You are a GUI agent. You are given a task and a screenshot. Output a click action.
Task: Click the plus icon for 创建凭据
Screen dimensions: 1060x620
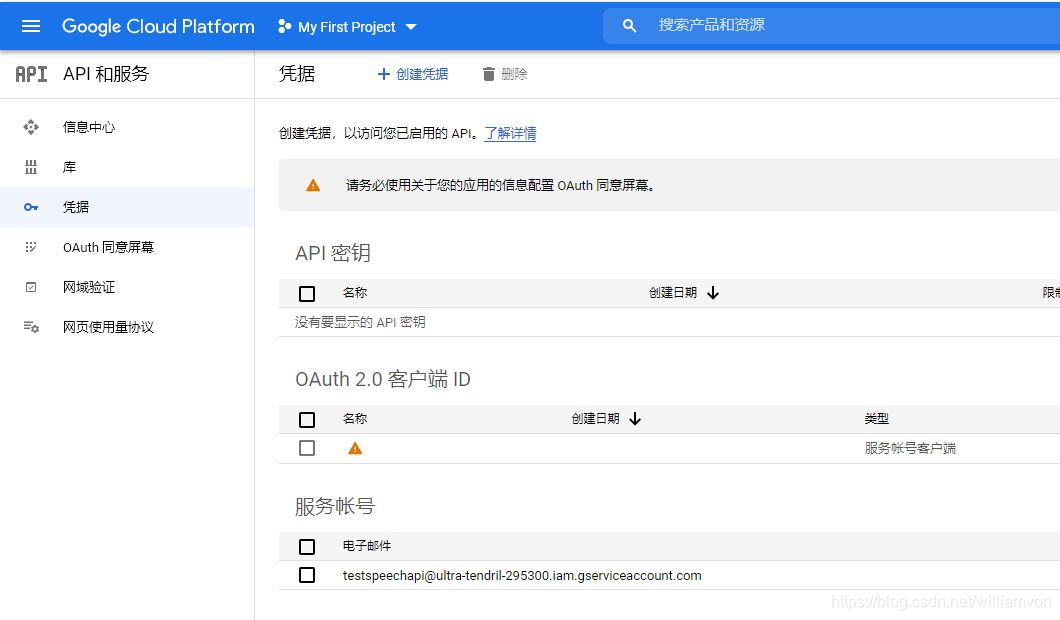pos(383,74)
